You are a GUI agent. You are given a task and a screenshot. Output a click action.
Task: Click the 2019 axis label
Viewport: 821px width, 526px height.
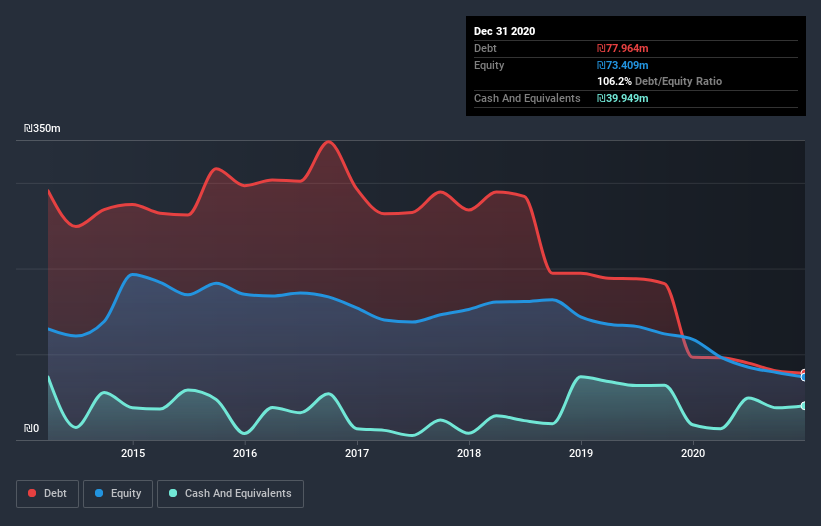click(581, 453)
